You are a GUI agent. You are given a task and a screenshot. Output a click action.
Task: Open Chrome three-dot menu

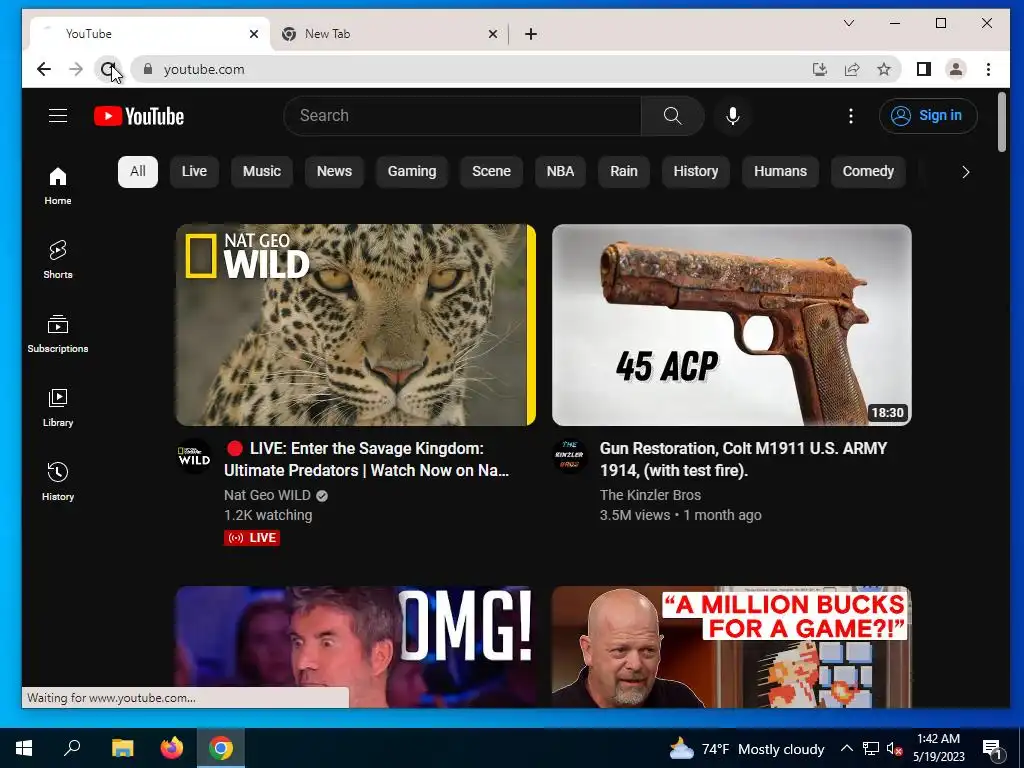[988, 69]
